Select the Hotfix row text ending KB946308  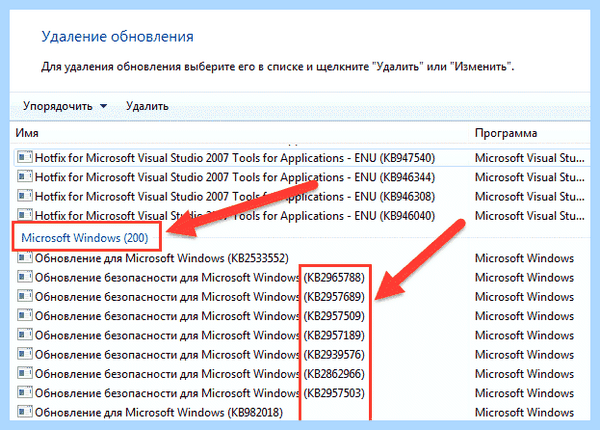(235, 197)
